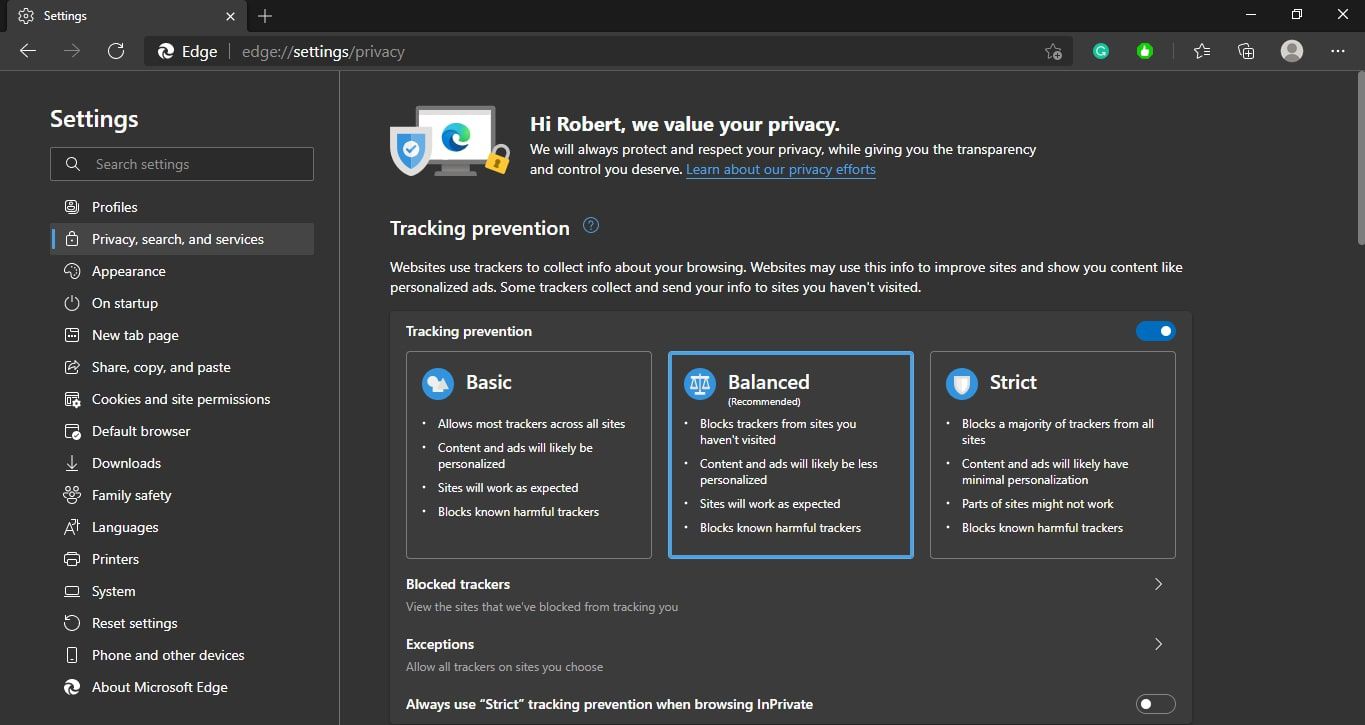Select the Strict tracking prevention card
1365x725 pixels.
pos(1053,455)
